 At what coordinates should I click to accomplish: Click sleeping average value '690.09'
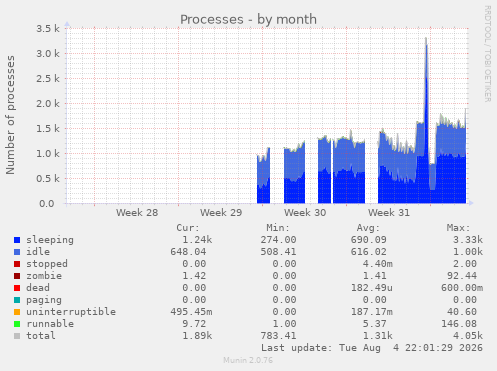tap(368, 240)
